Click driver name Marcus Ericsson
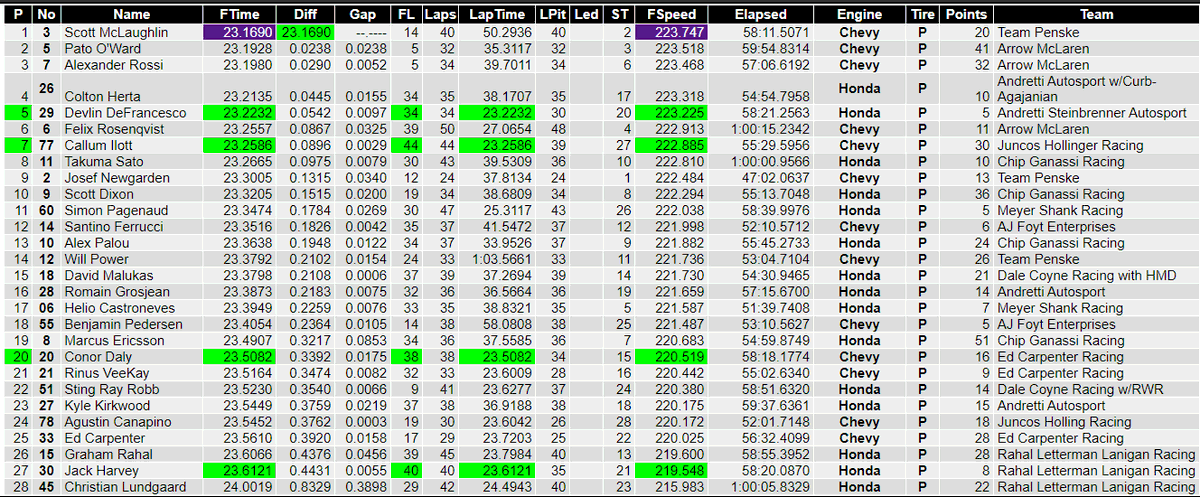 pos(113,340)
